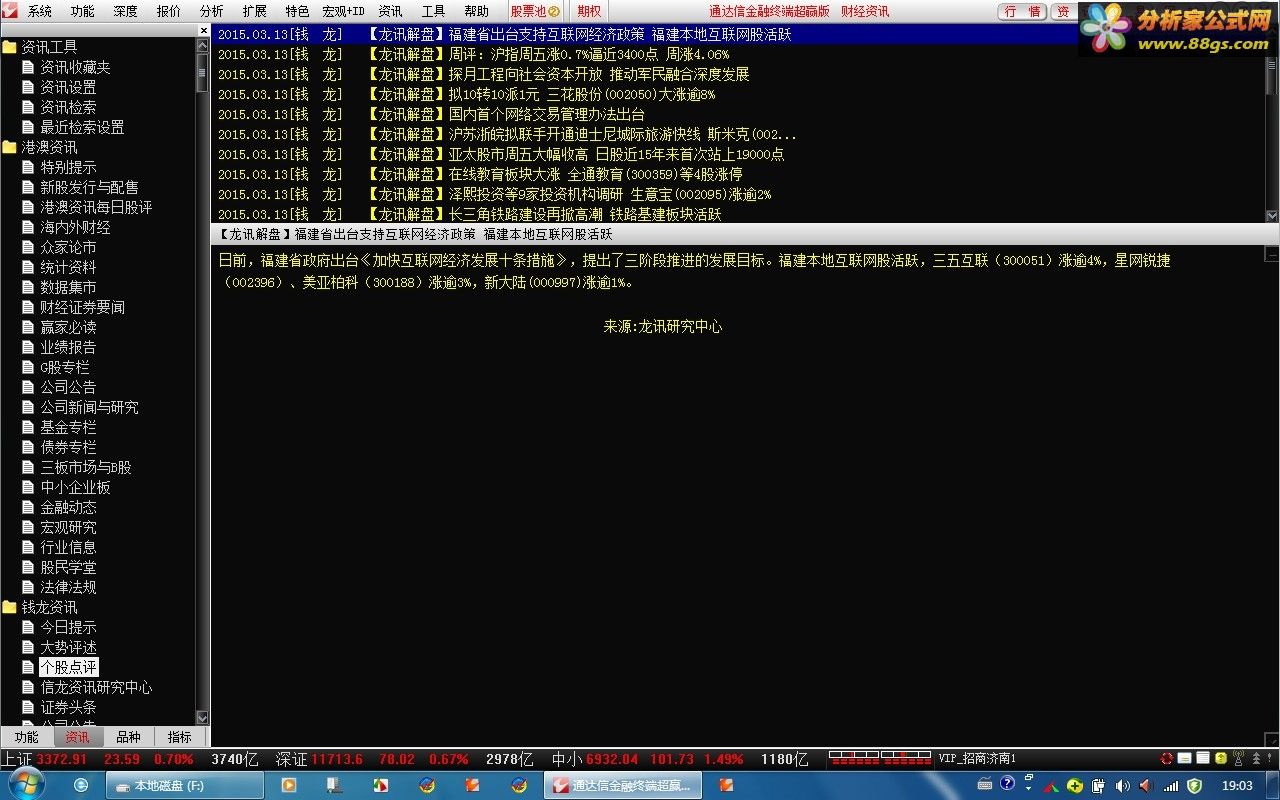
Task: Click the tray network signal bars
Action: [1171, 786]
